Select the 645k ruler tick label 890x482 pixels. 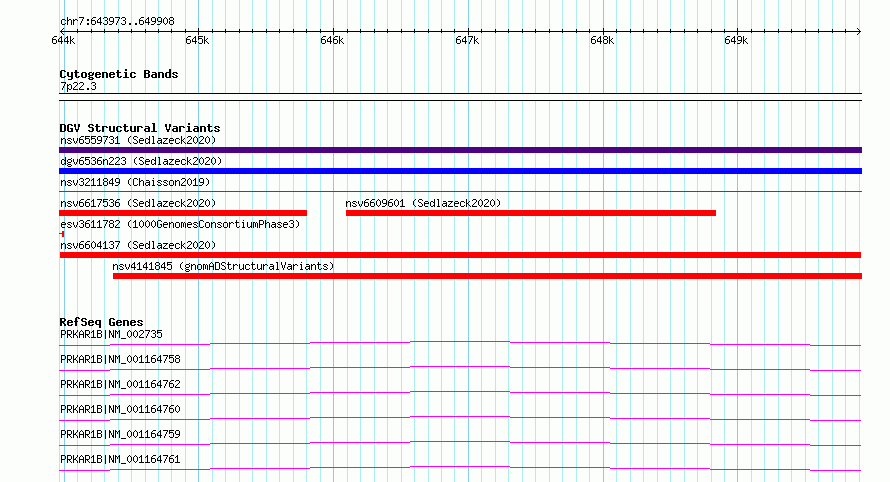click(x=197, y=41)
